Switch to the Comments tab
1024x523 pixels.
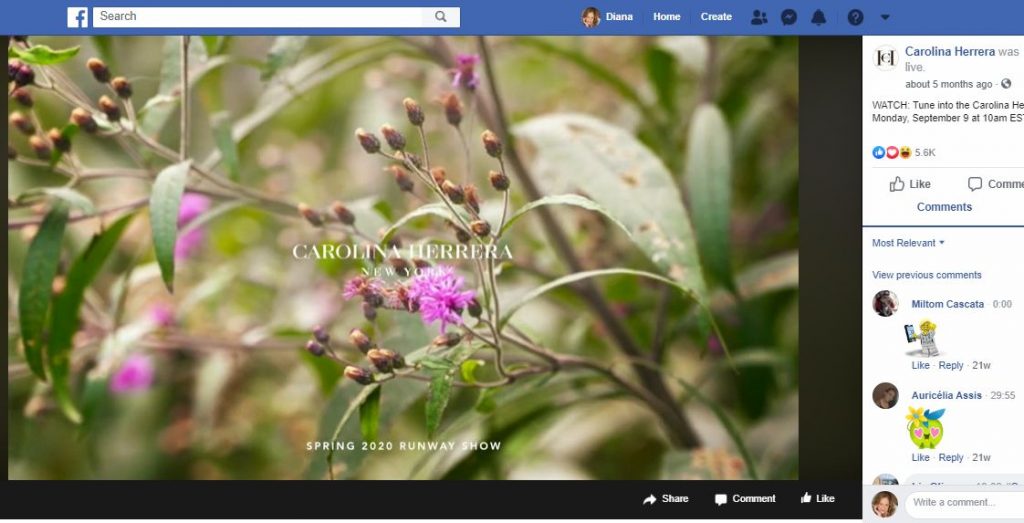tap(944, 207)
